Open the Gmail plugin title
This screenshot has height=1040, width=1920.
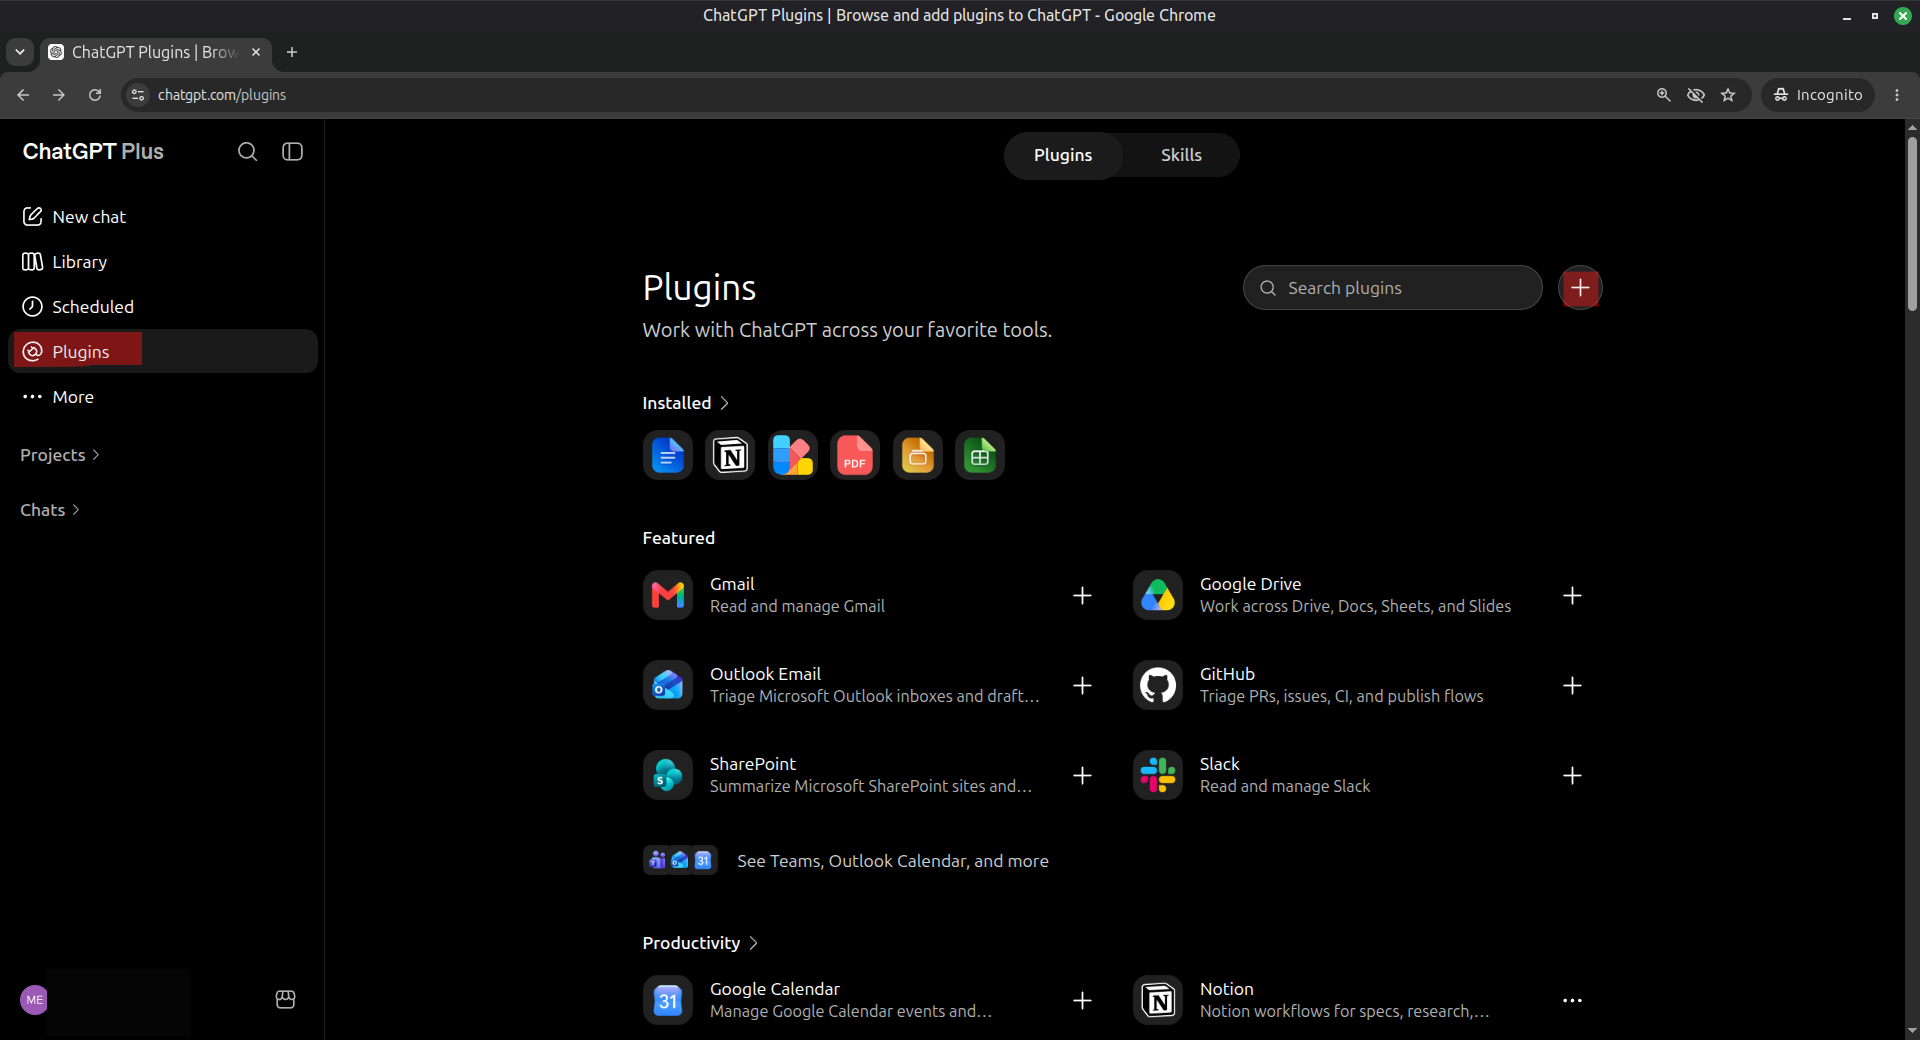[732, 584]
